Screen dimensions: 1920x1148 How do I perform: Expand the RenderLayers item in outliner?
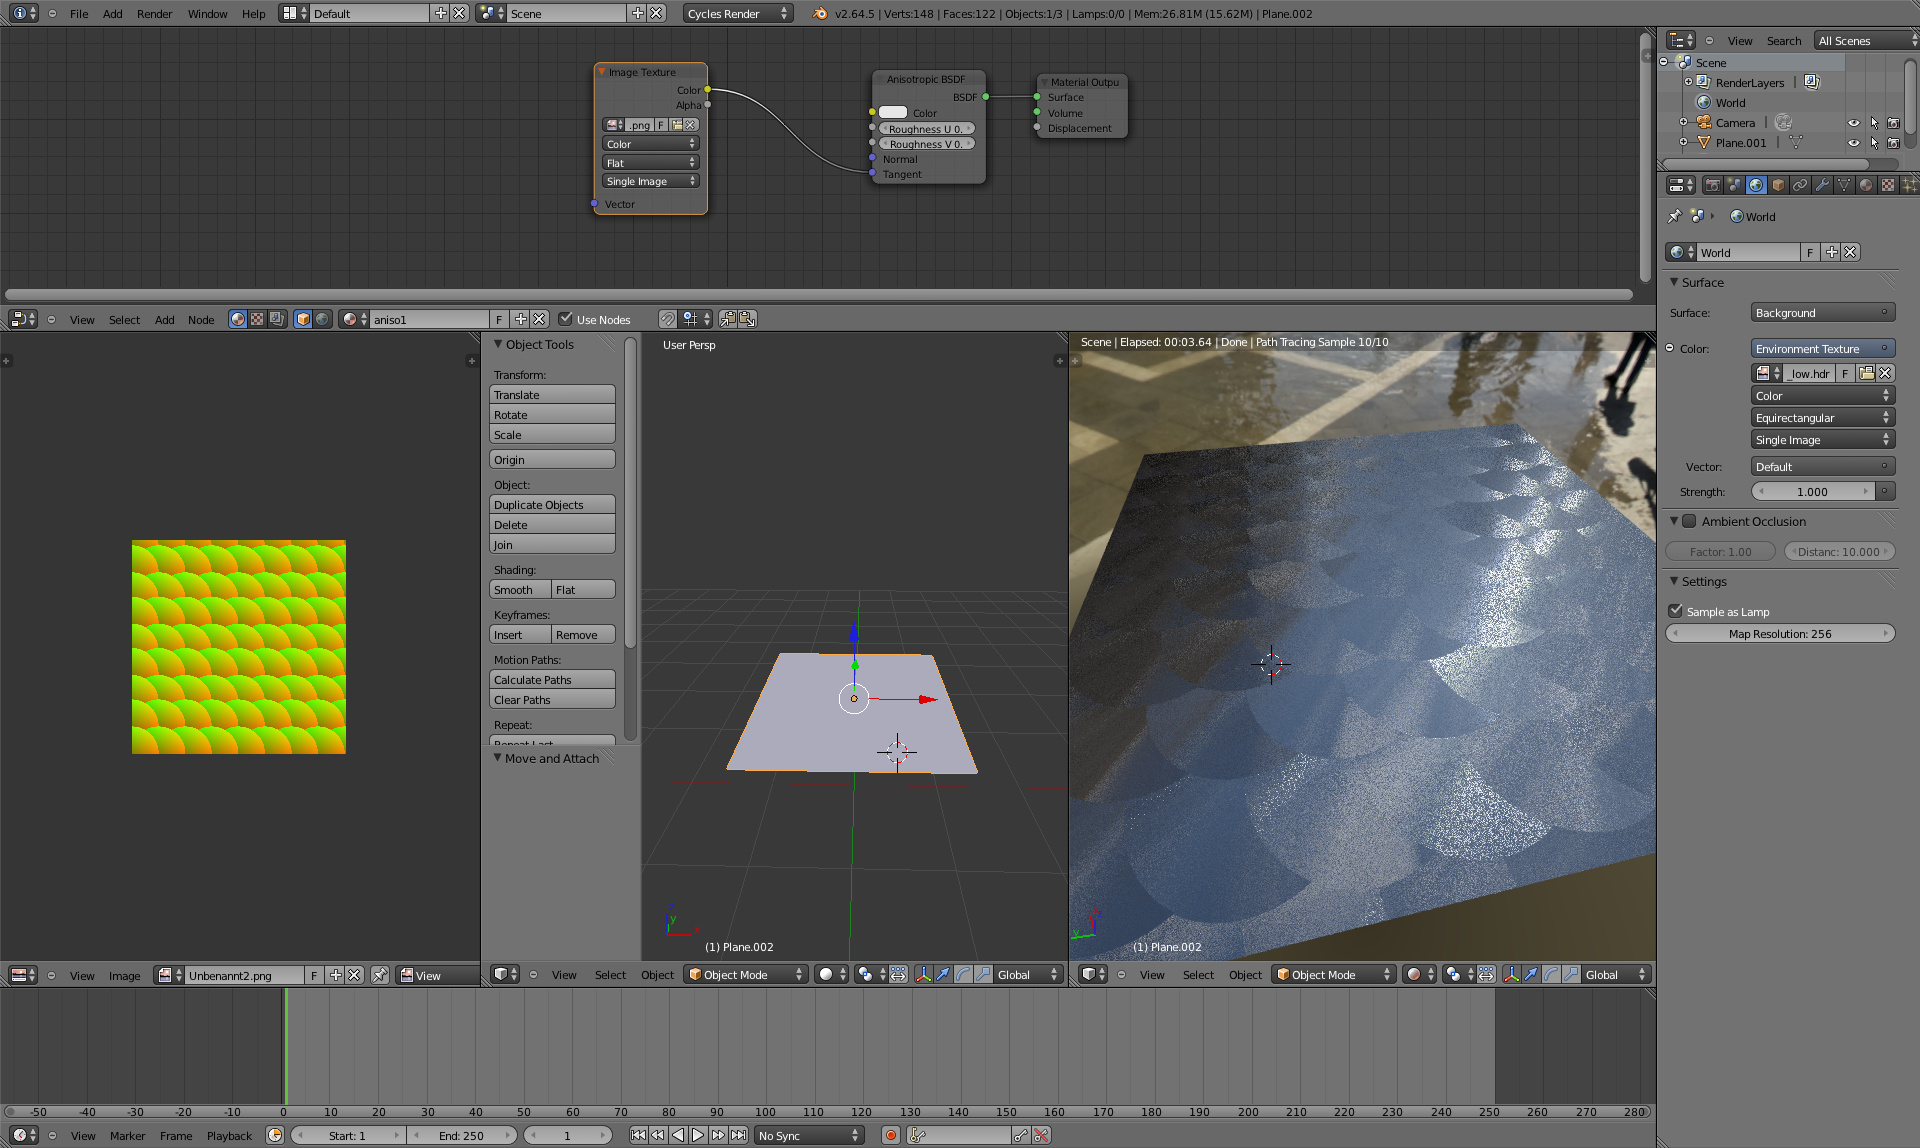(x=1688, y=82)
